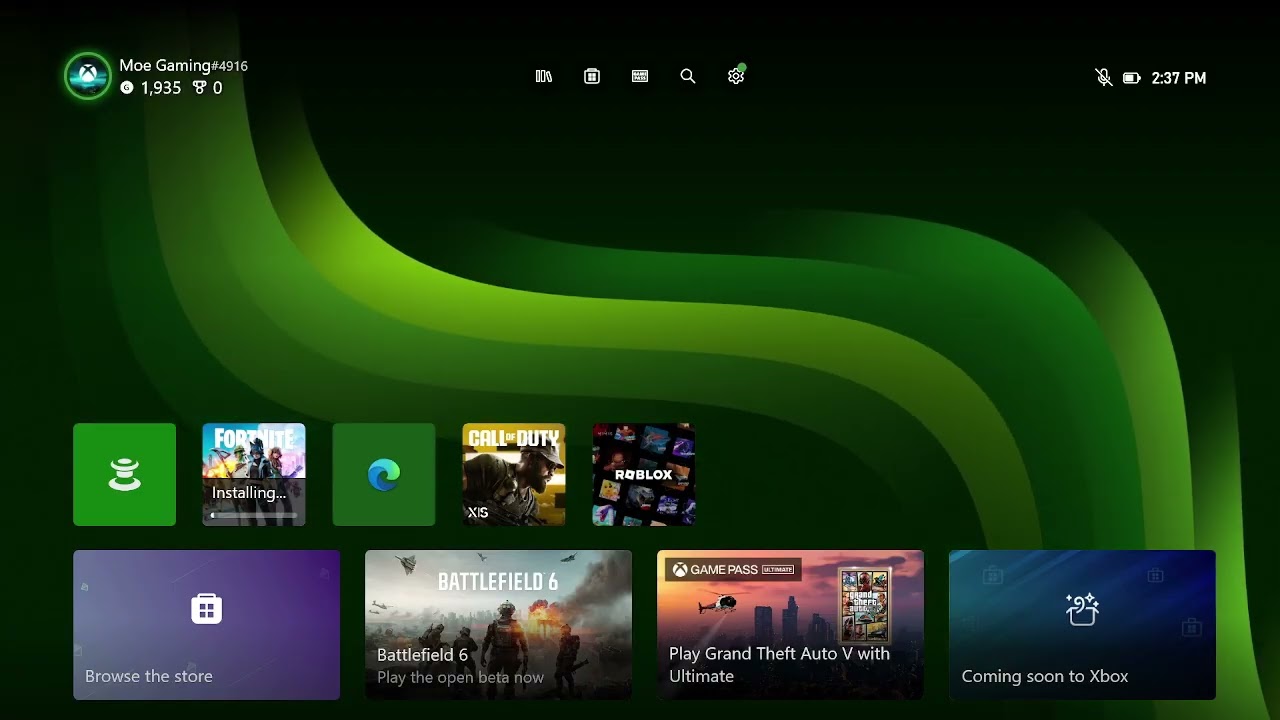Click the Moe Gaming#4916 gamertag text
1280x720 pixels.
183,66
